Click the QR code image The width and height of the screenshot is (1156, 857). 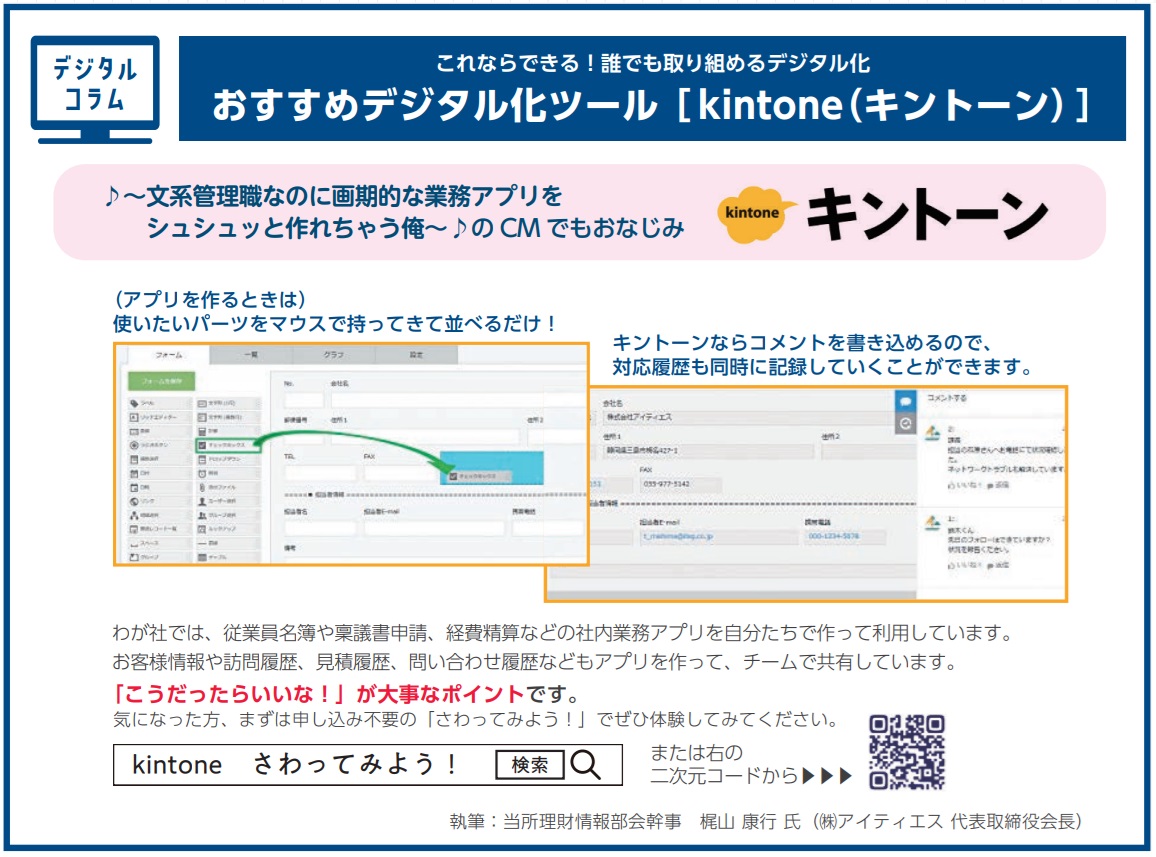coord(907,752)
